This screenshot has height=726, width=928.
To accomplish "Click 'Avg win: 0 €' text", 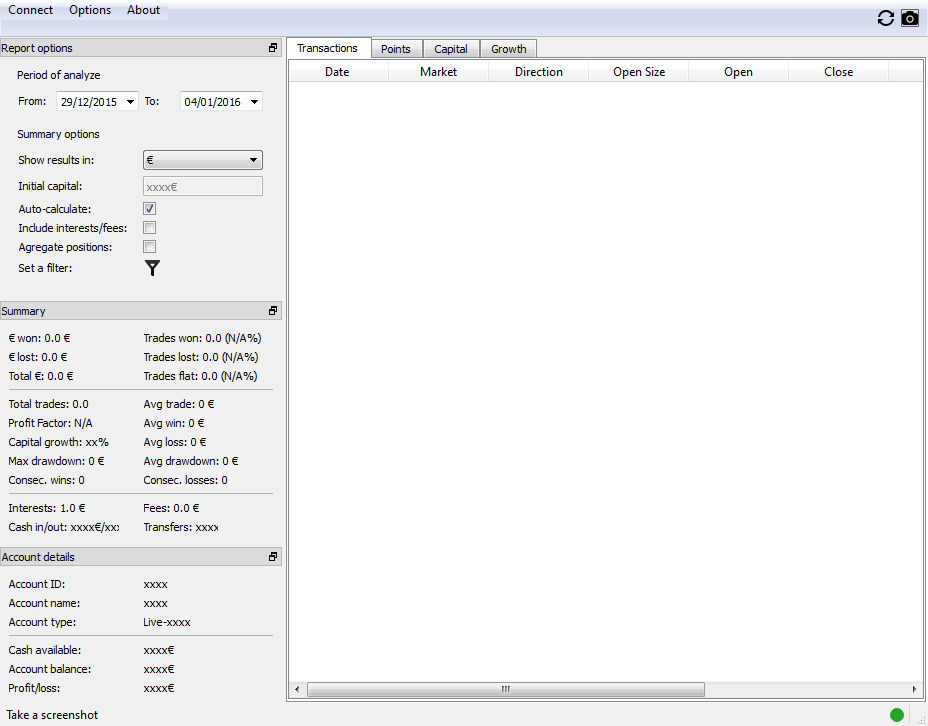I will pyautogui.click(x=174, y=423).
